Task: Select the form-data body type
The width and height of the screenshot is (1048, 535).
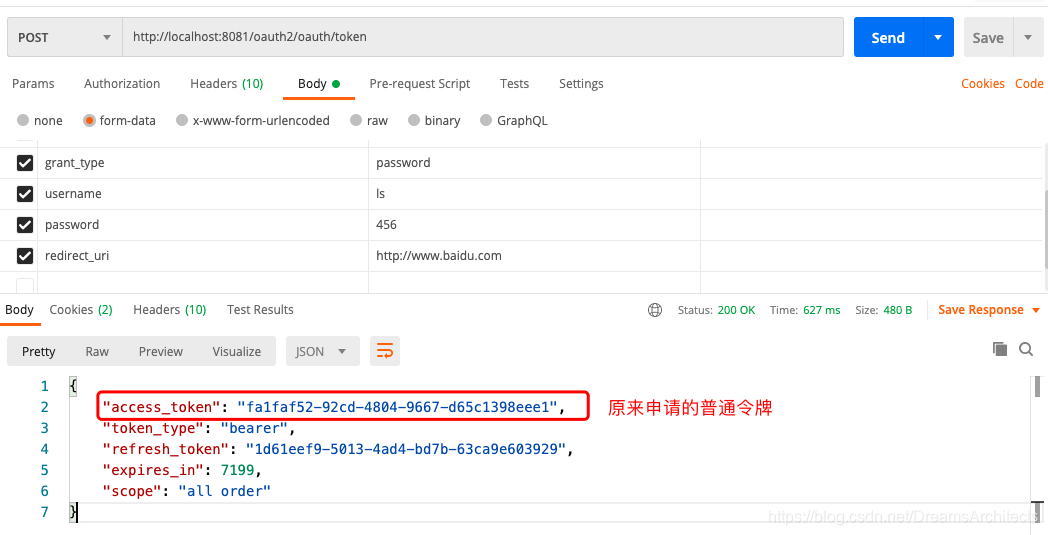Action: pos(120,120)
